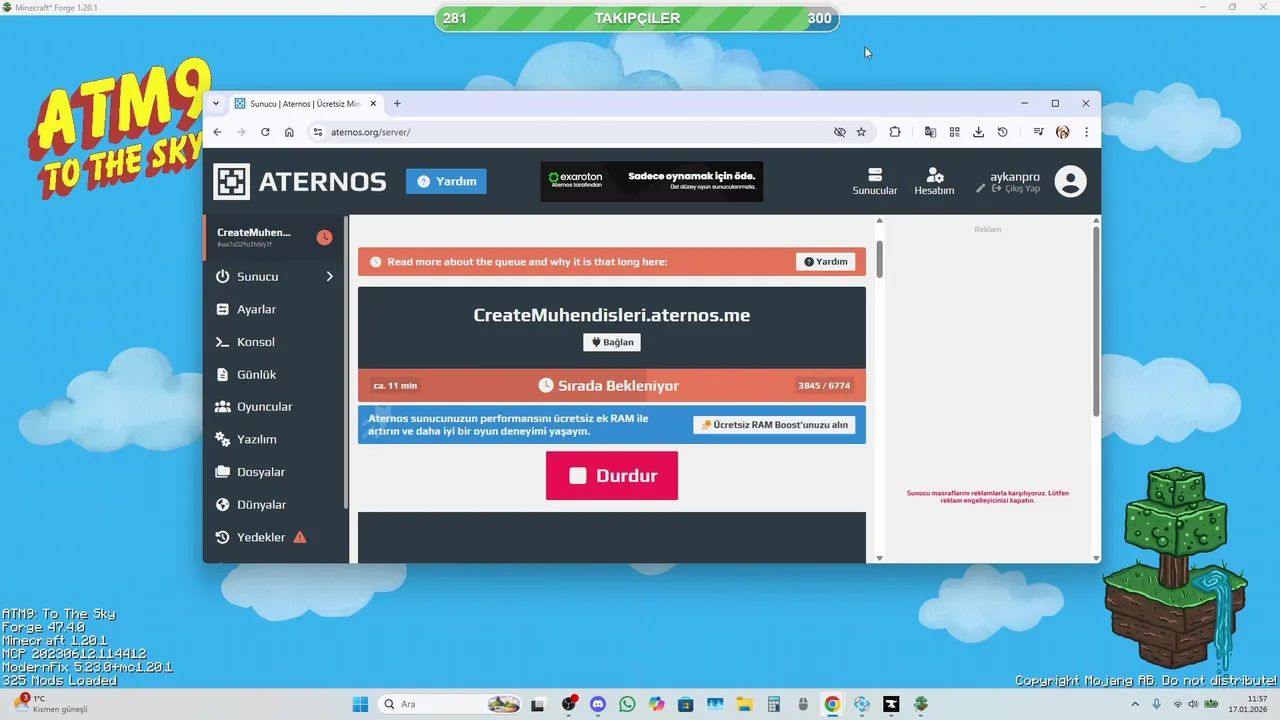Open the Dünyalar worlds page
The width and height of the screenshot is (1280, 720).
pyautogui.click(x=275, y=504)
